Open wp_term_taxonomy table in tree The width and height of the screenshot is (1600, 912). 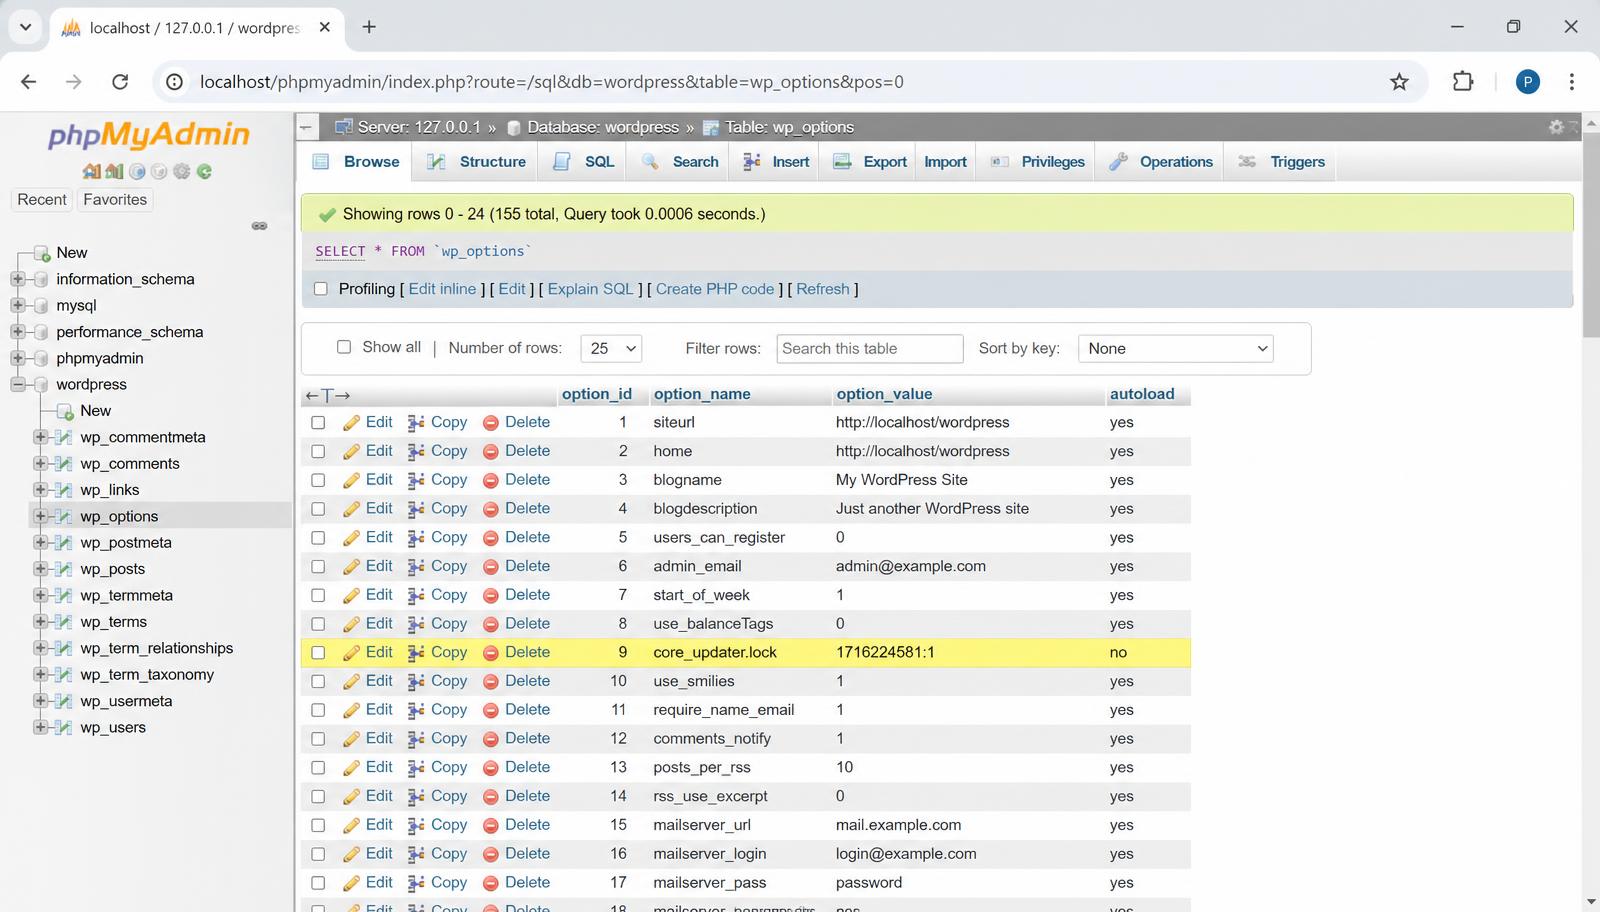[x=147, y=675]
